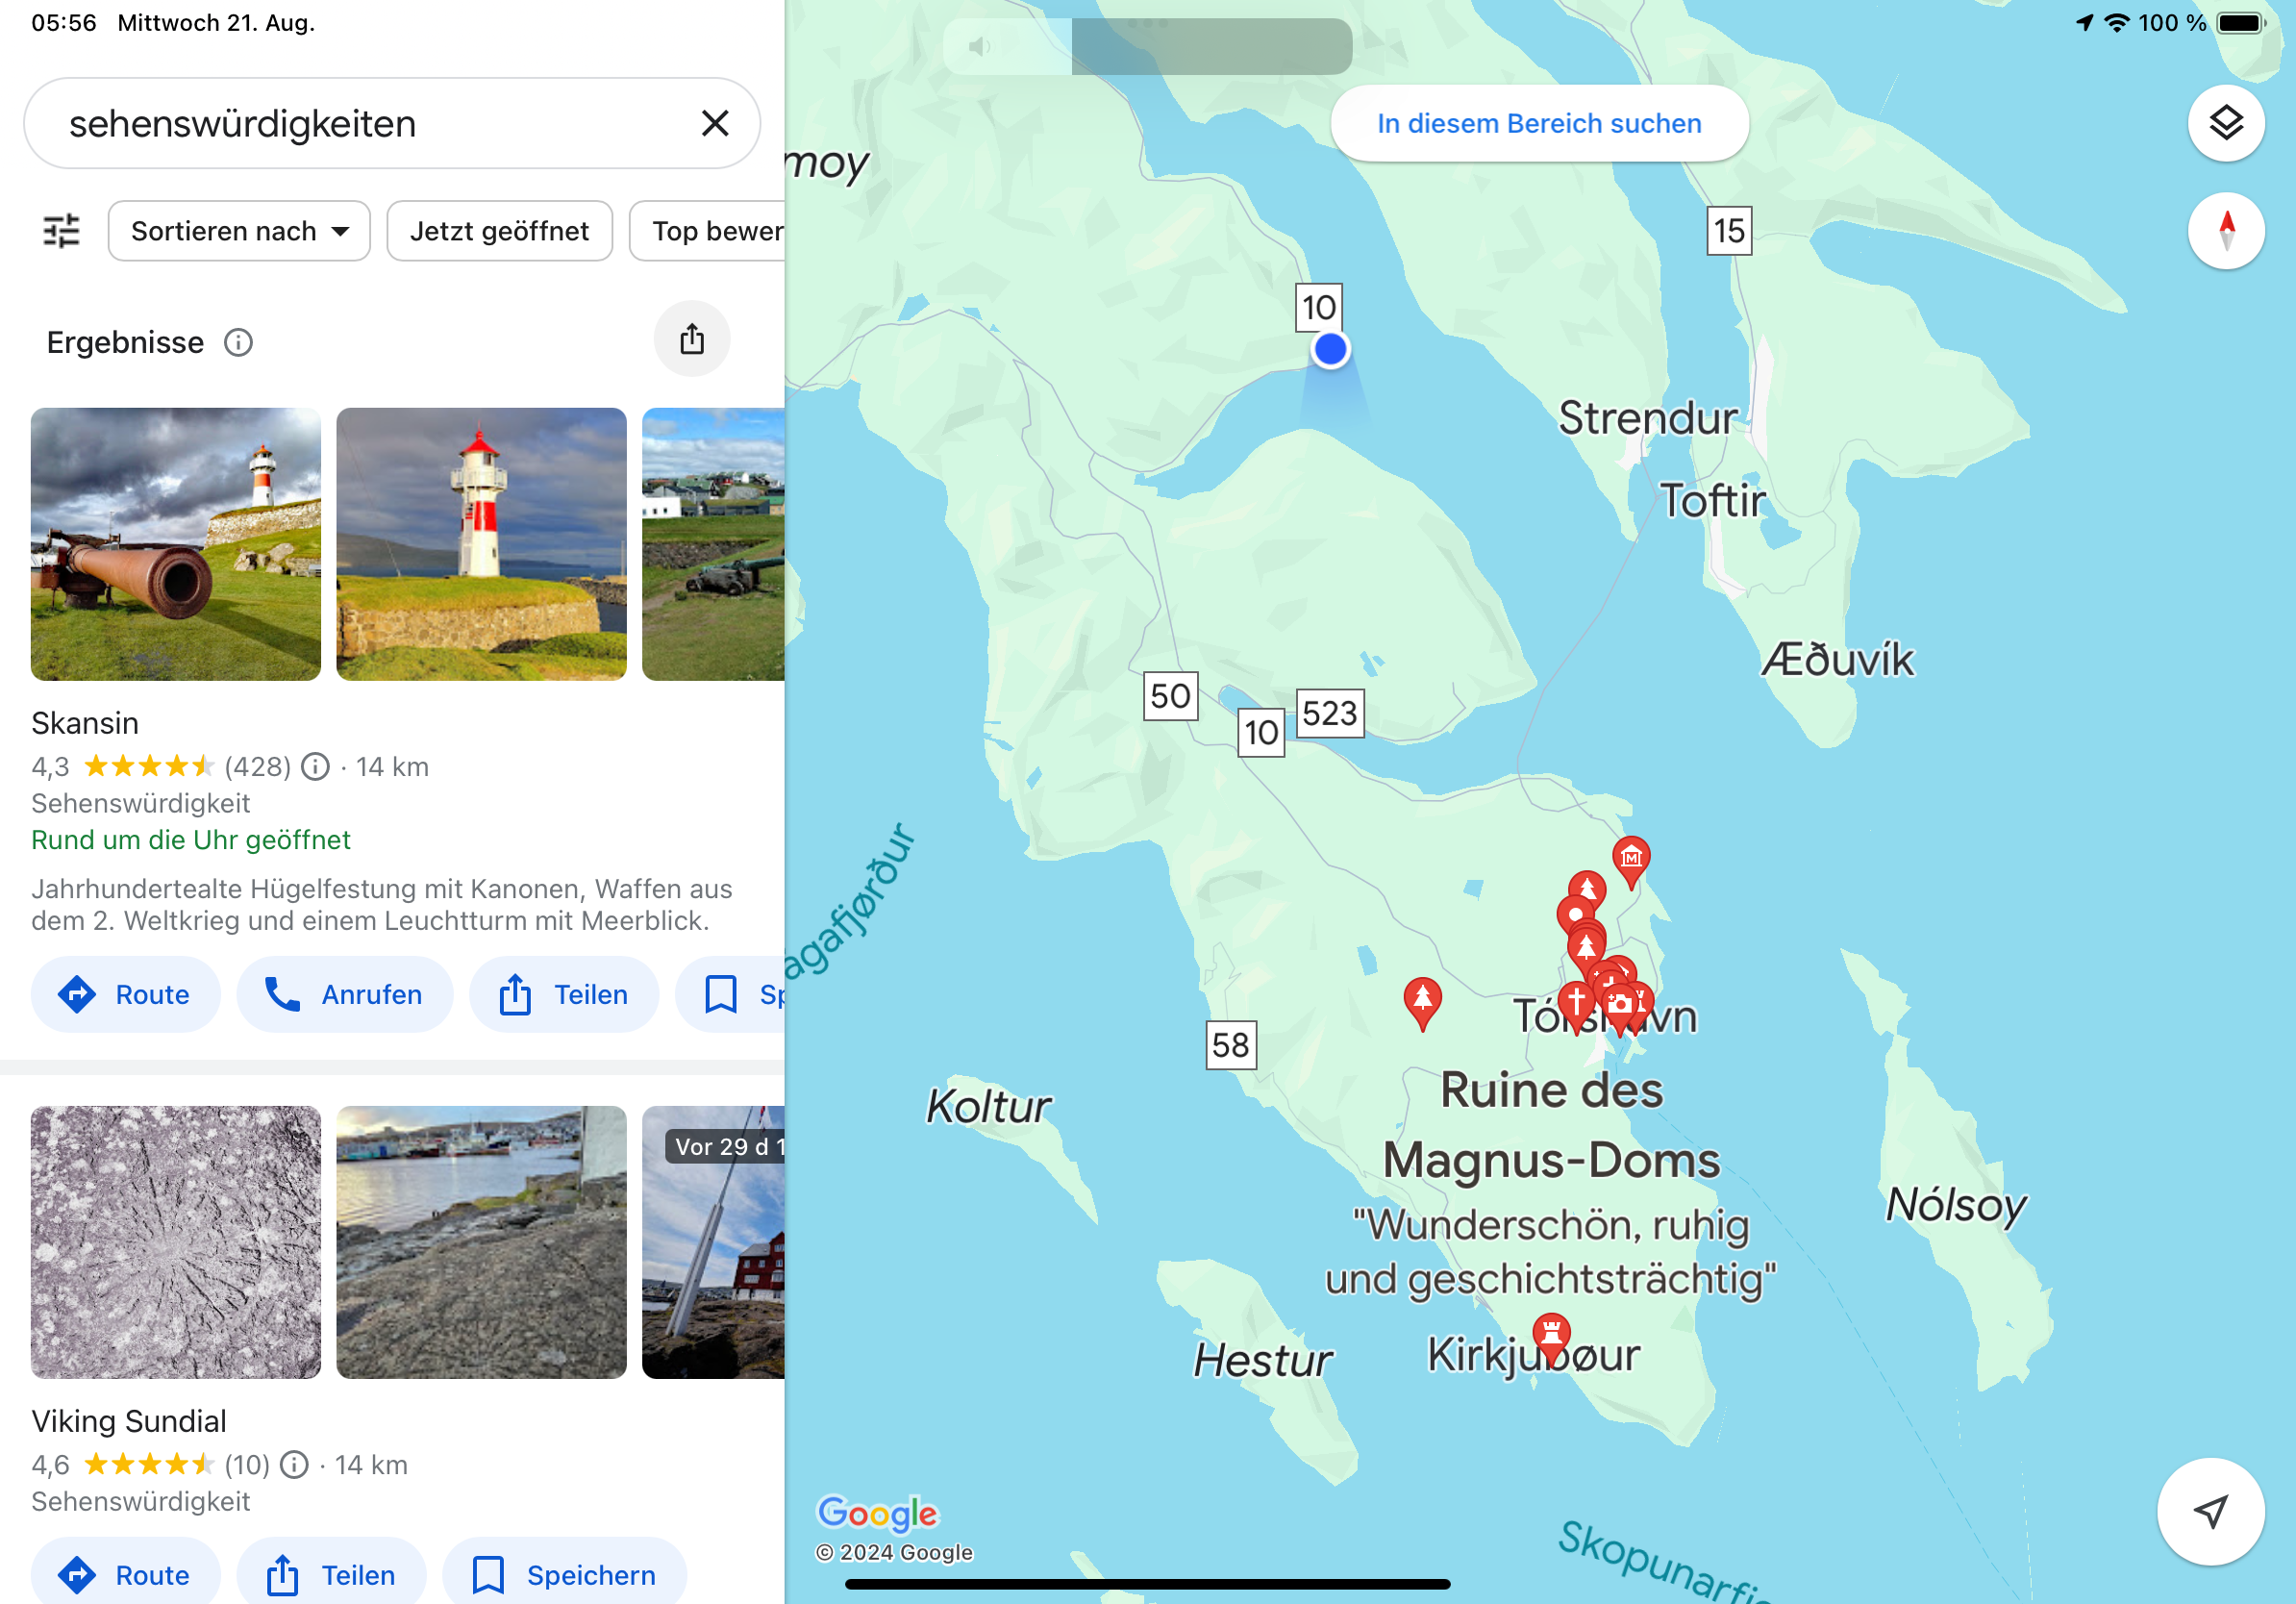Open rating info for Skansin

[x=315, y=767]
